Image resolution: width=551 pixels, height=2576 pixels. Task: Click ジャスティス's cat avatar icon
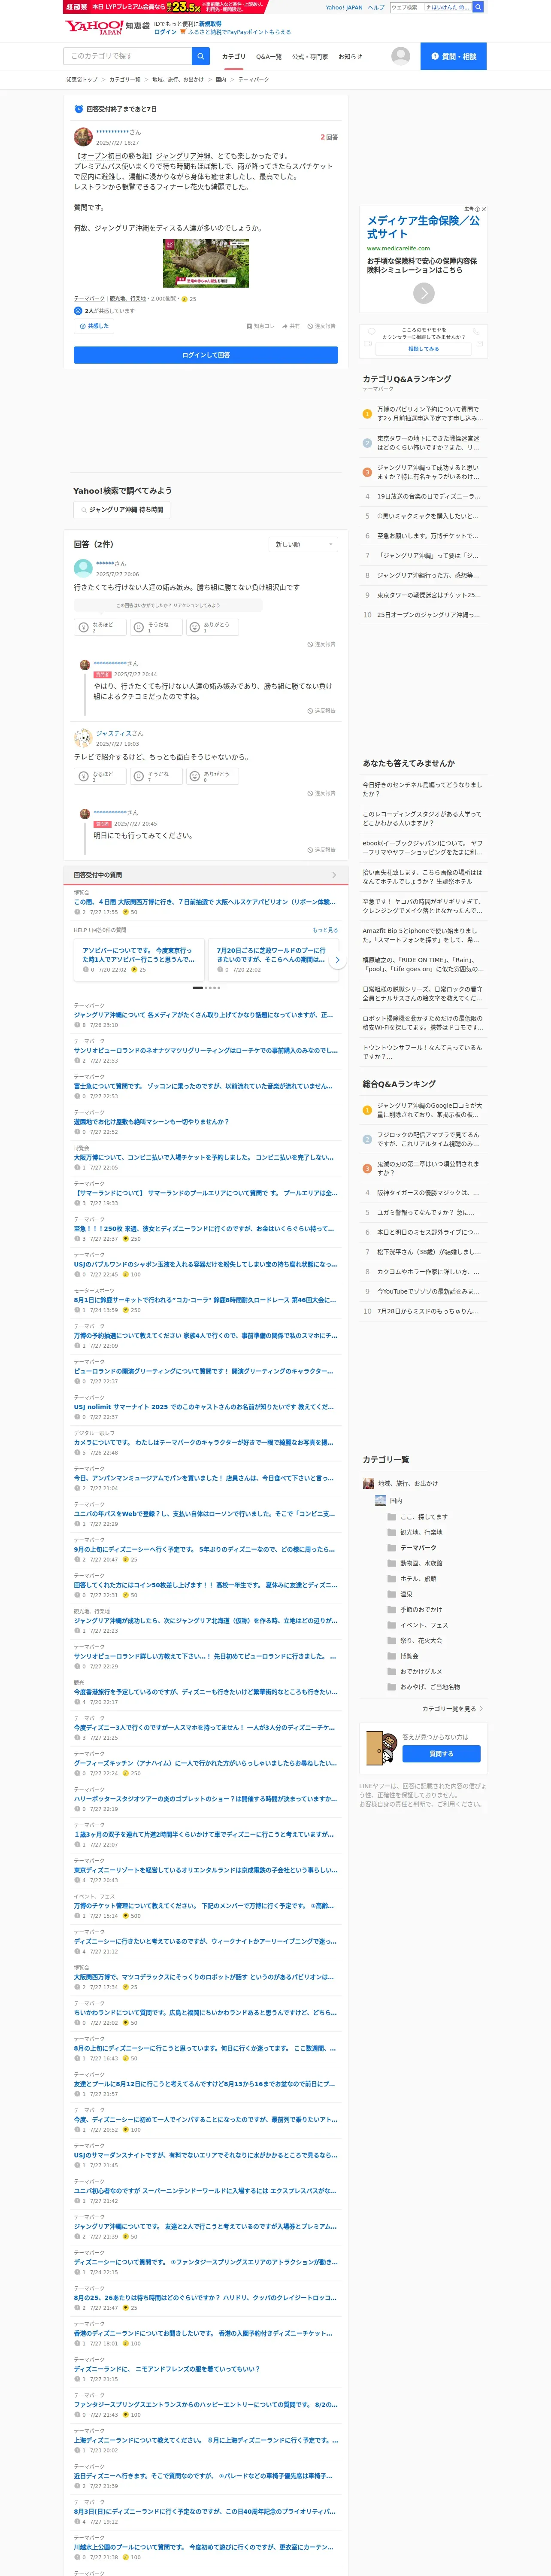(x=83, y=738)
